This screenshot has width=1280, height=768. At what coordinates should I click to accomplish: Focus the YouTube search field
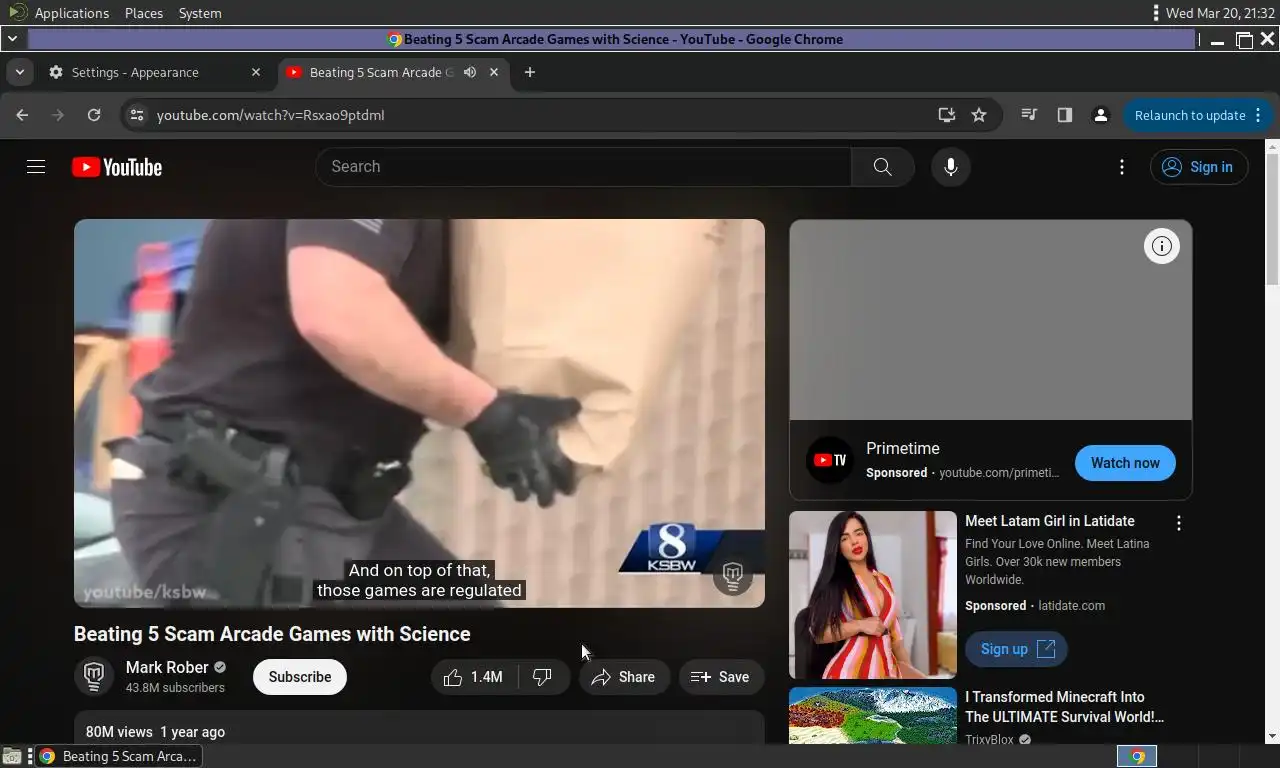(584, 167)
